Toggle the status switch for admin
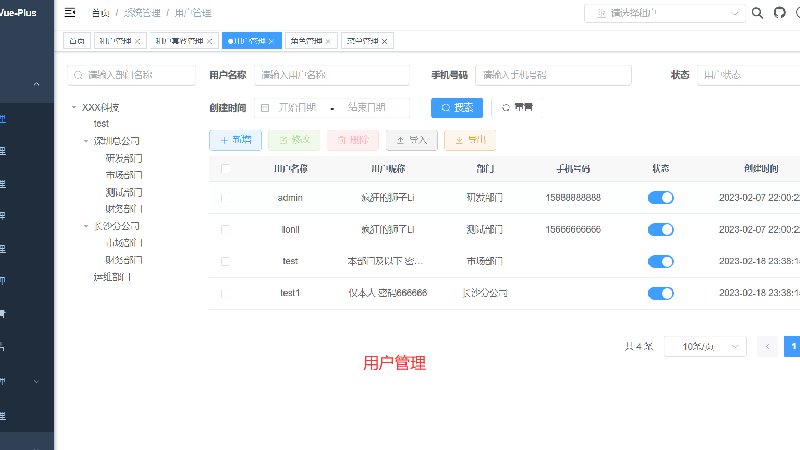 (x=661, y=197)
